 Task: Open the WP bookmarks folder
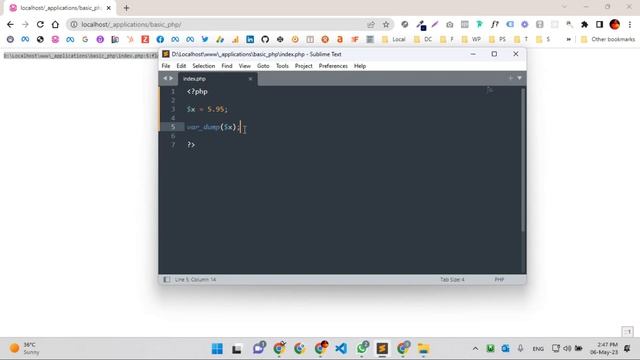471,39
